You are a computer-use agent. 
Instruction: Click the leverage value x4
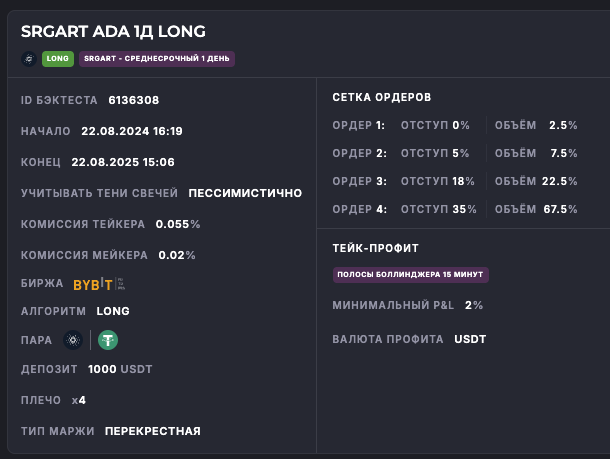pyautogui.click(x=79, y=400)
